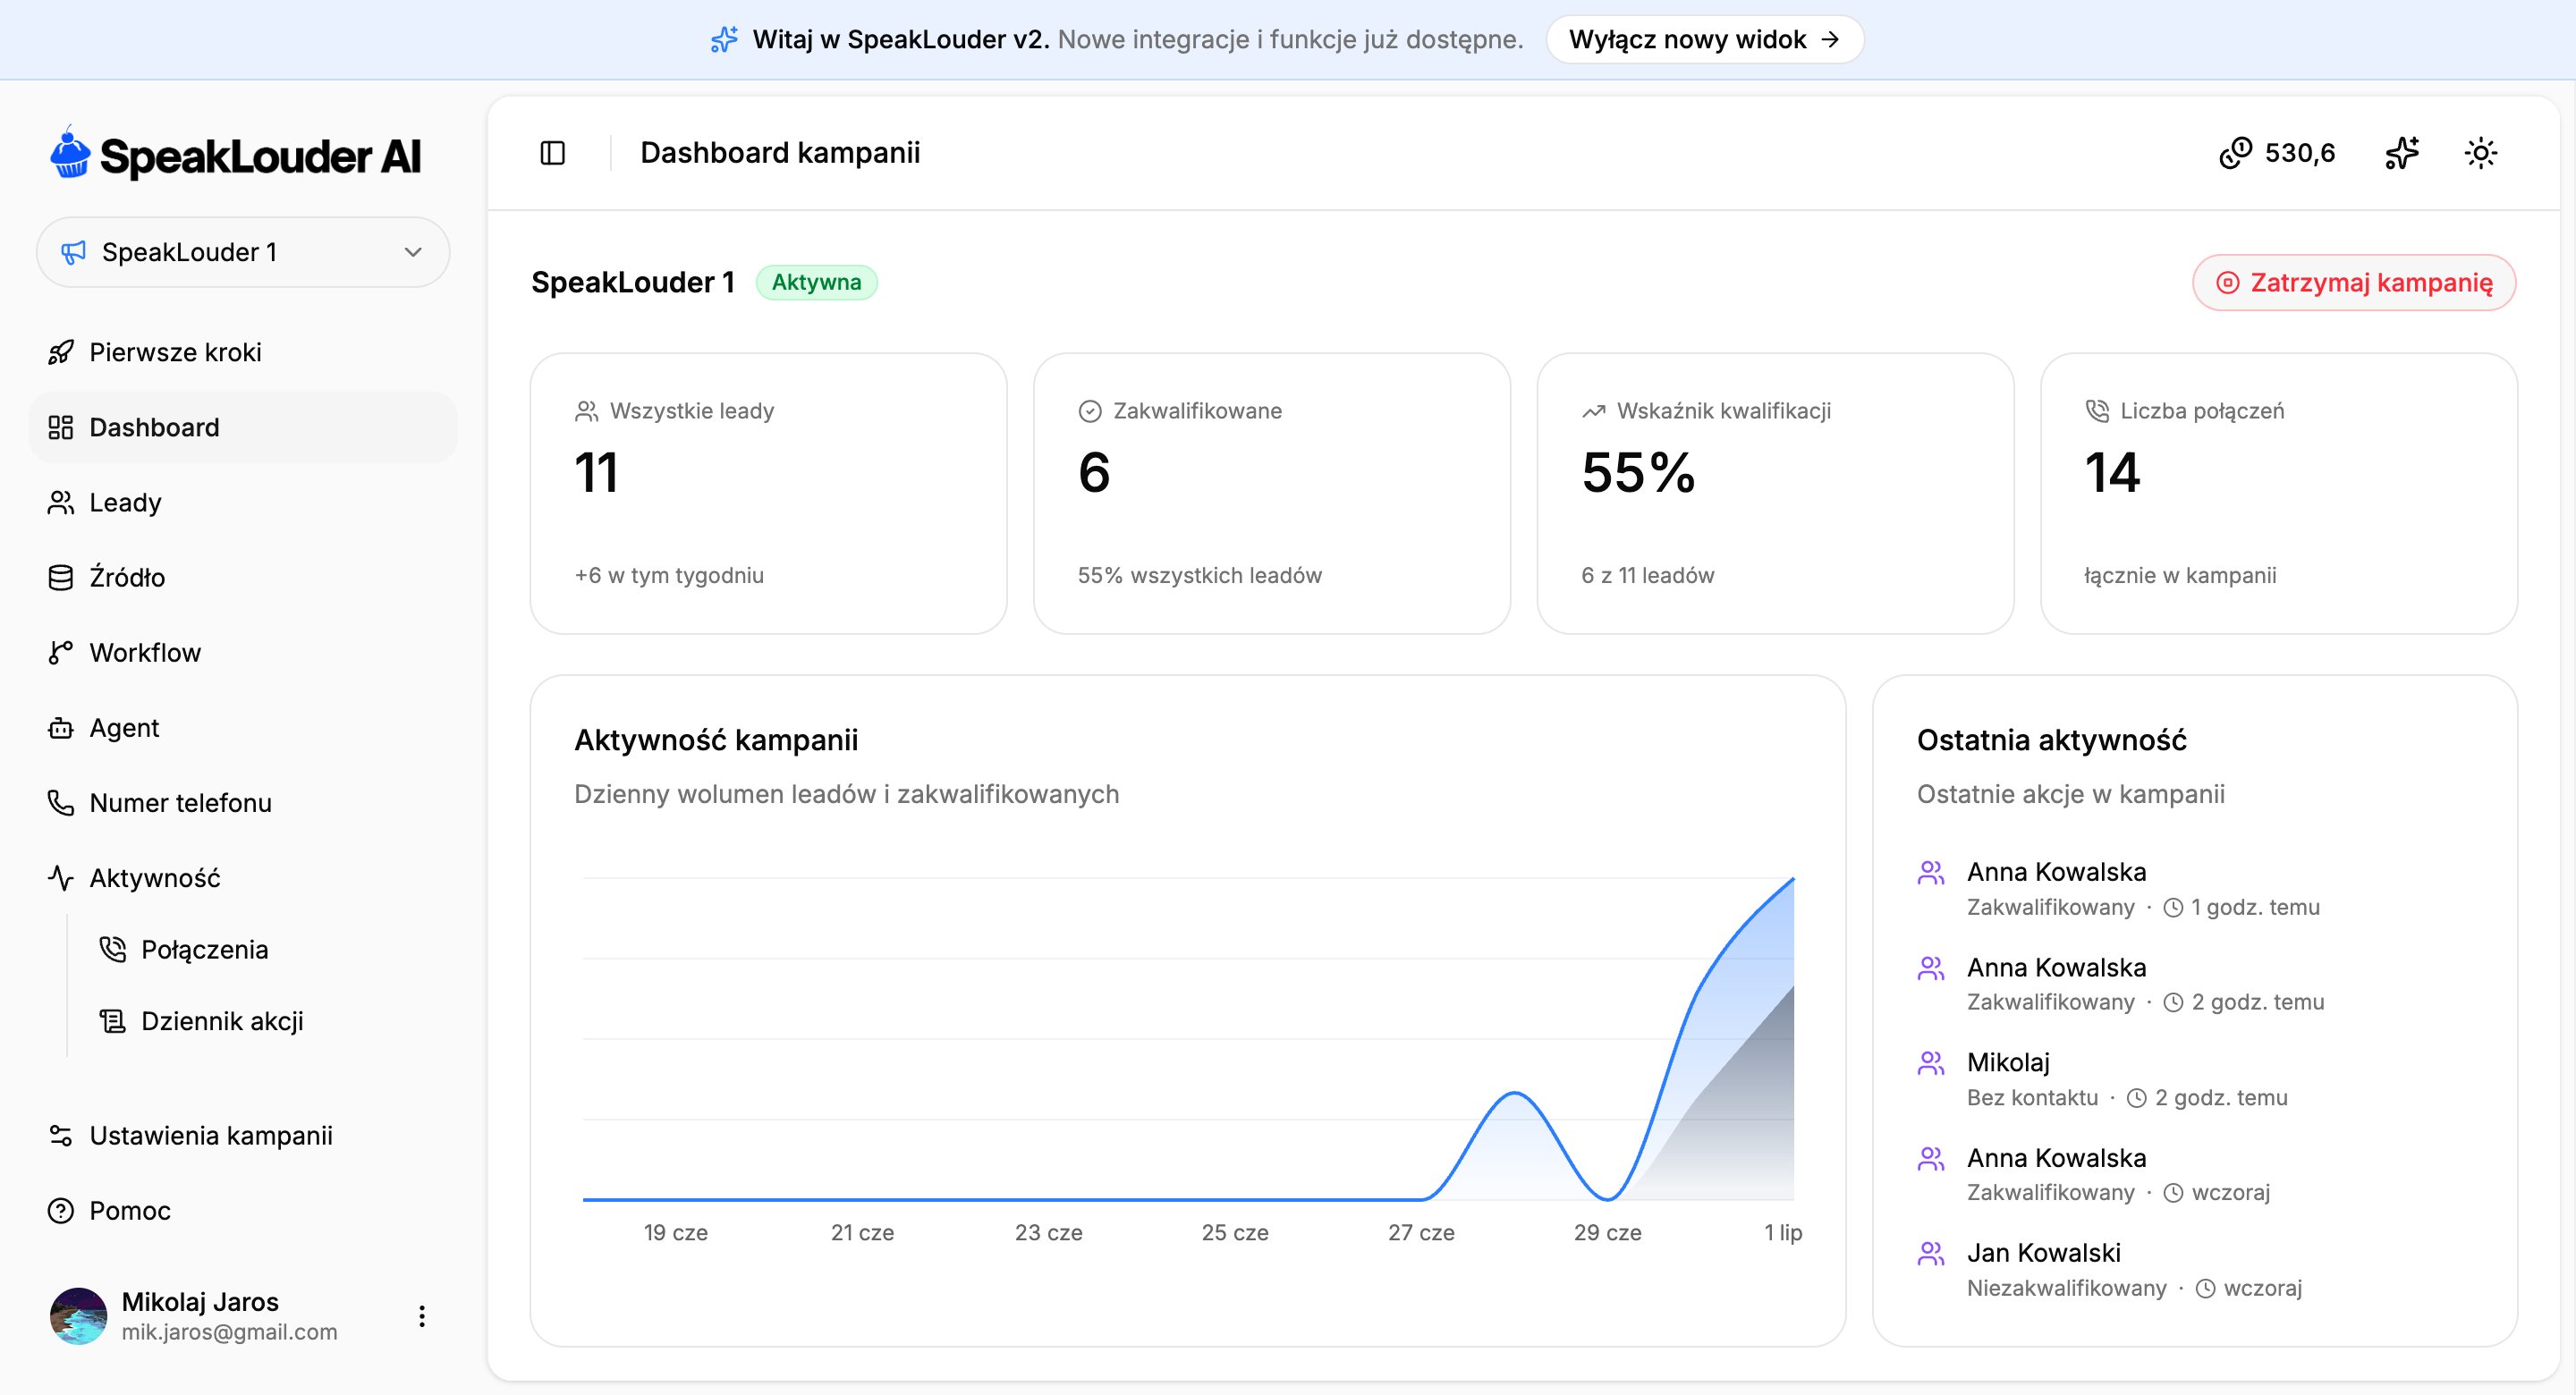Click the Mikolaj Bez kontaktu activity entry
The height and width of the screenshot is (1395, 2576).
[2194, 1079]
